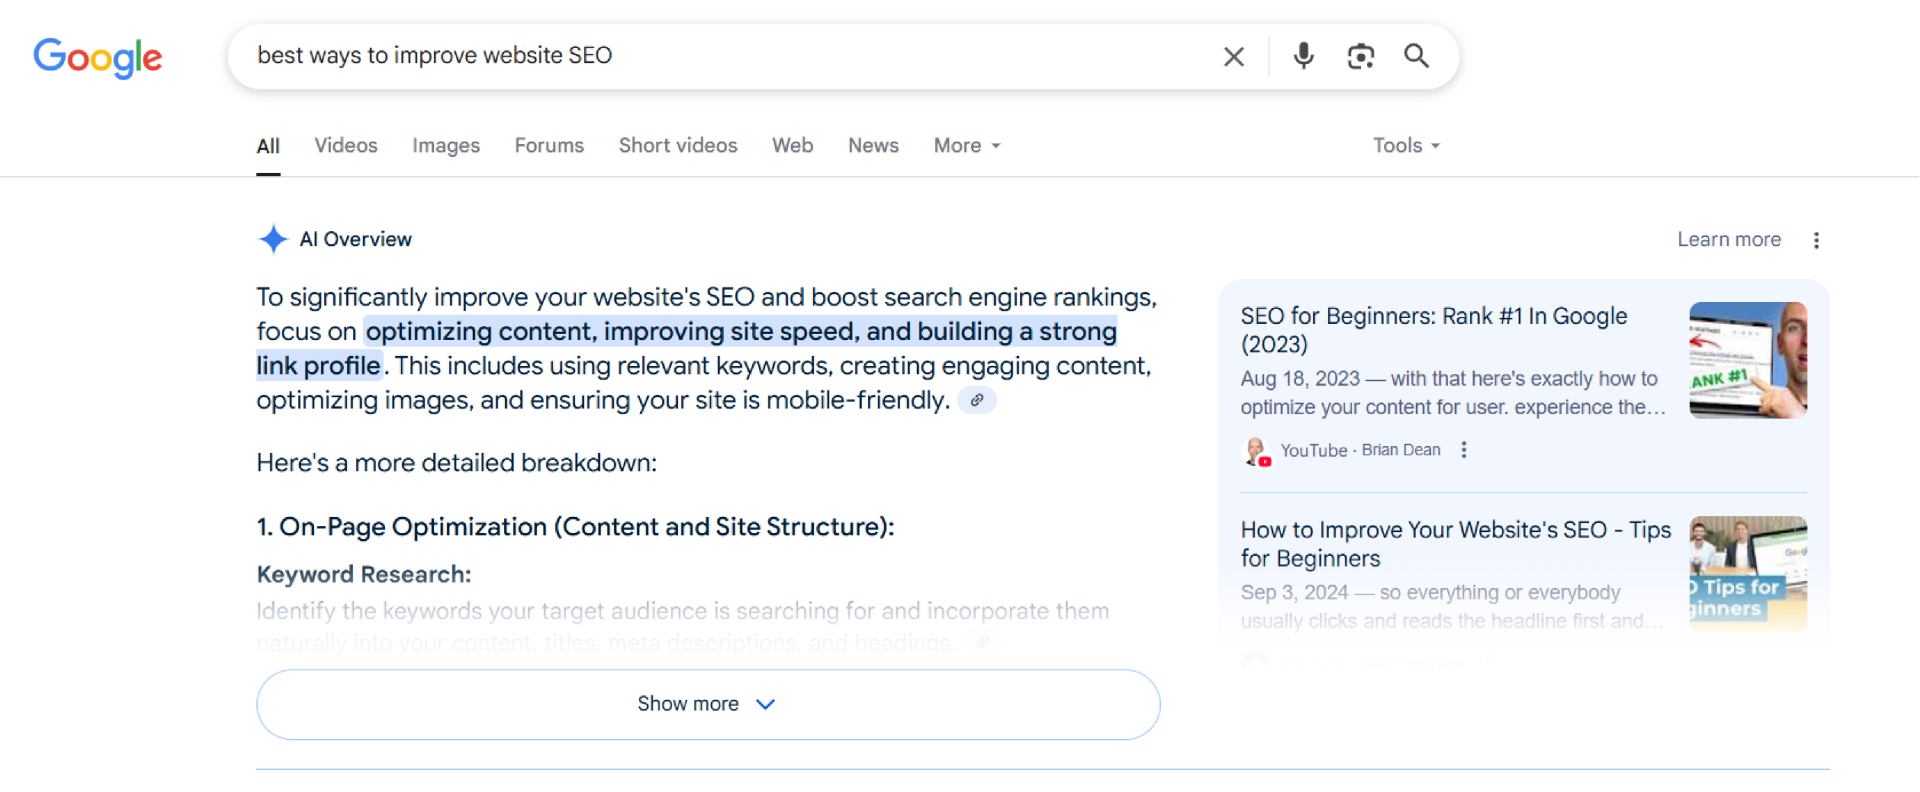Select the All results tab
The height and width of the screenshot is (792, 1920).
268,146
